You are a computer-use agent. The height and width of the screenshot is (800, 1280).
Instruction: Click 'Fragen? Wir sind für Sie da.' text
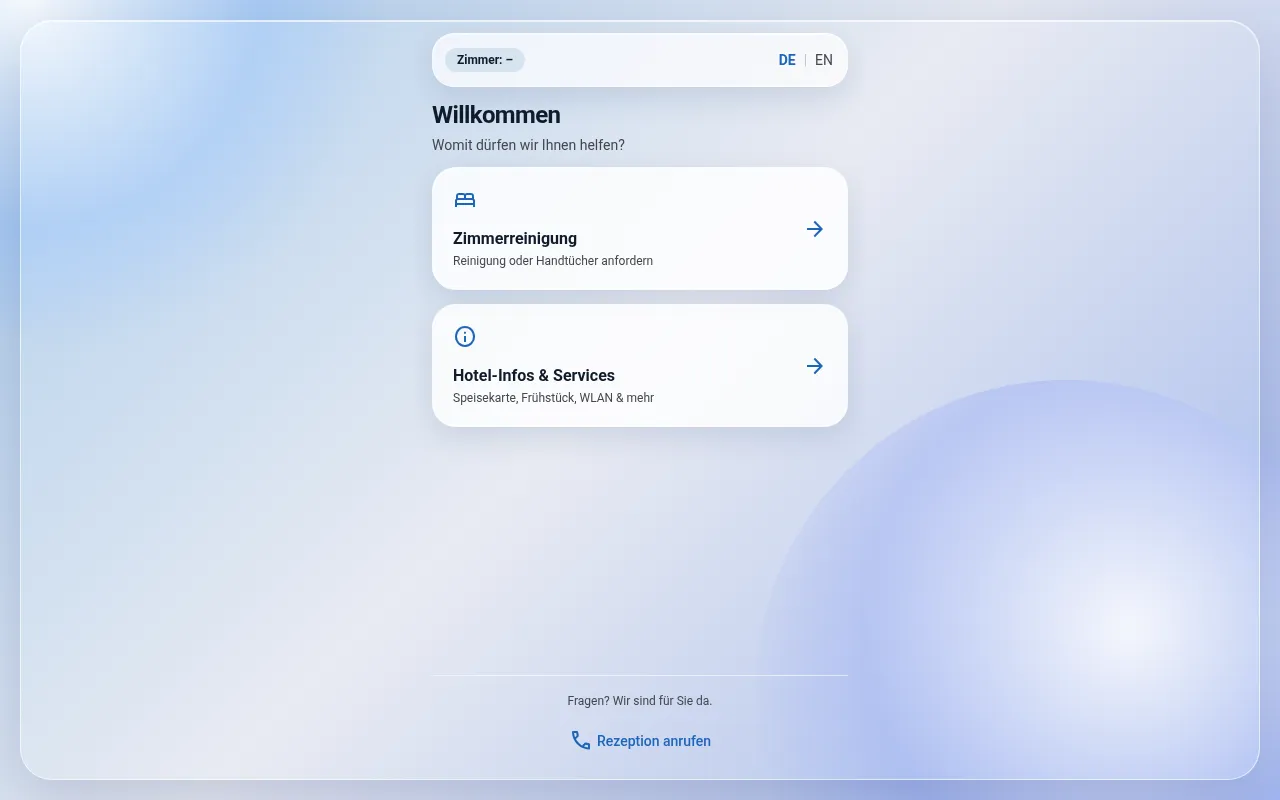coord(640,701)
